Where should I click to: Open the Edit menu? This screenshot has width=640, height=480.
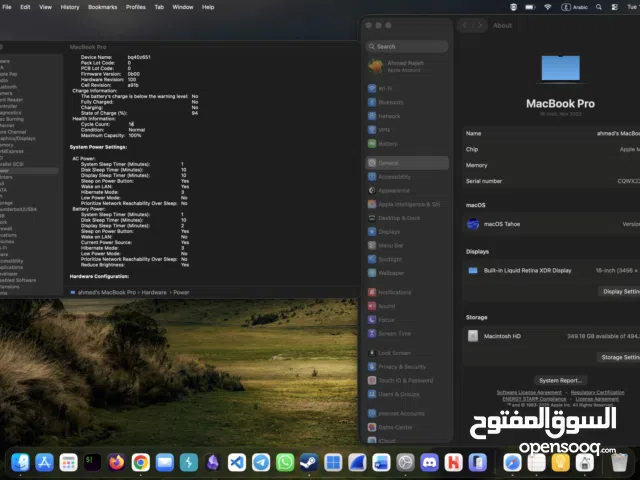25,7
